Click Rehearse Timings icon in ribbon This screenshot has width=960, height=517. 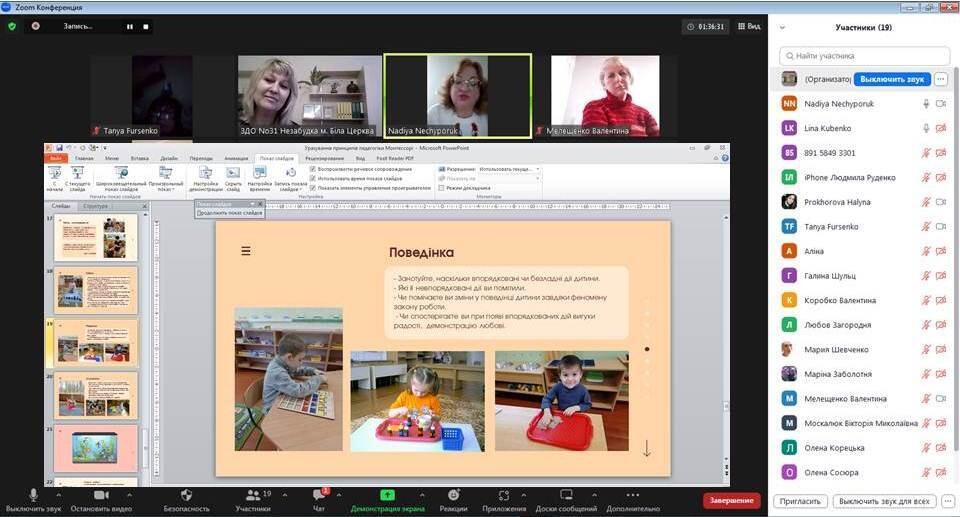[260, 173]
